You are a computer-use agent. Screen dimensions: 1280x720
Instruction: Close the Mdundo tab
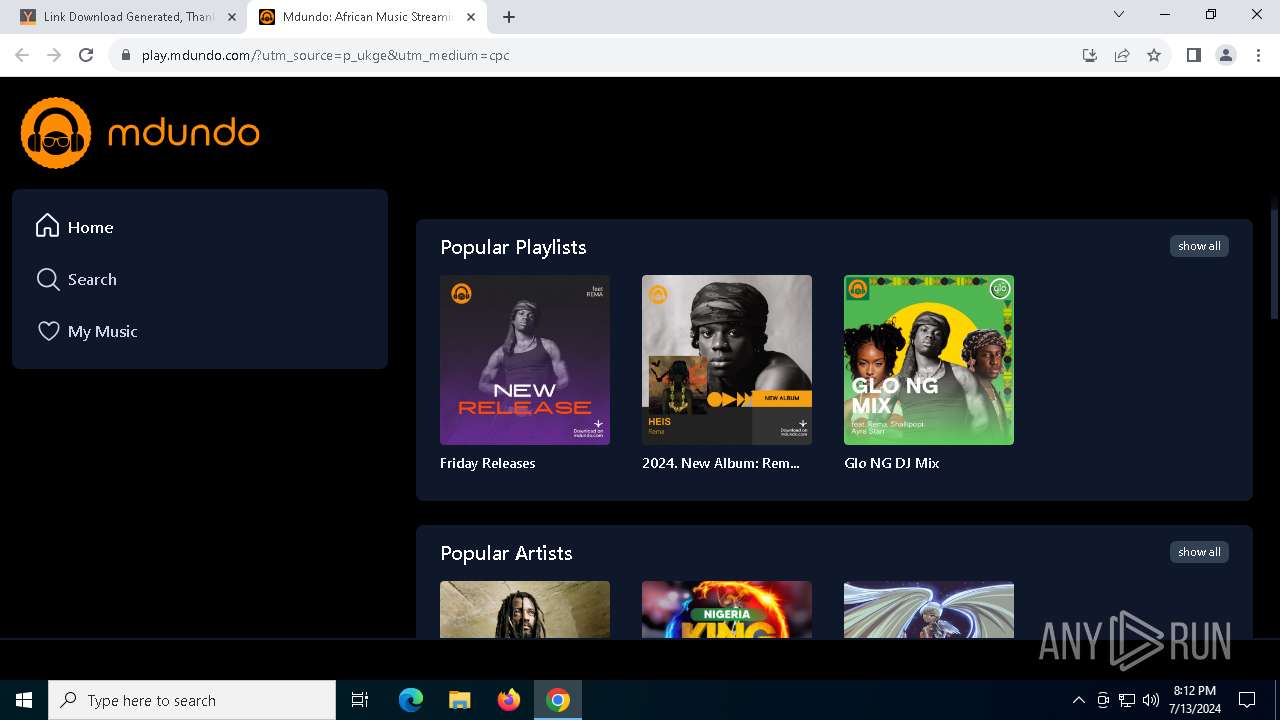[x=472, y=17]
